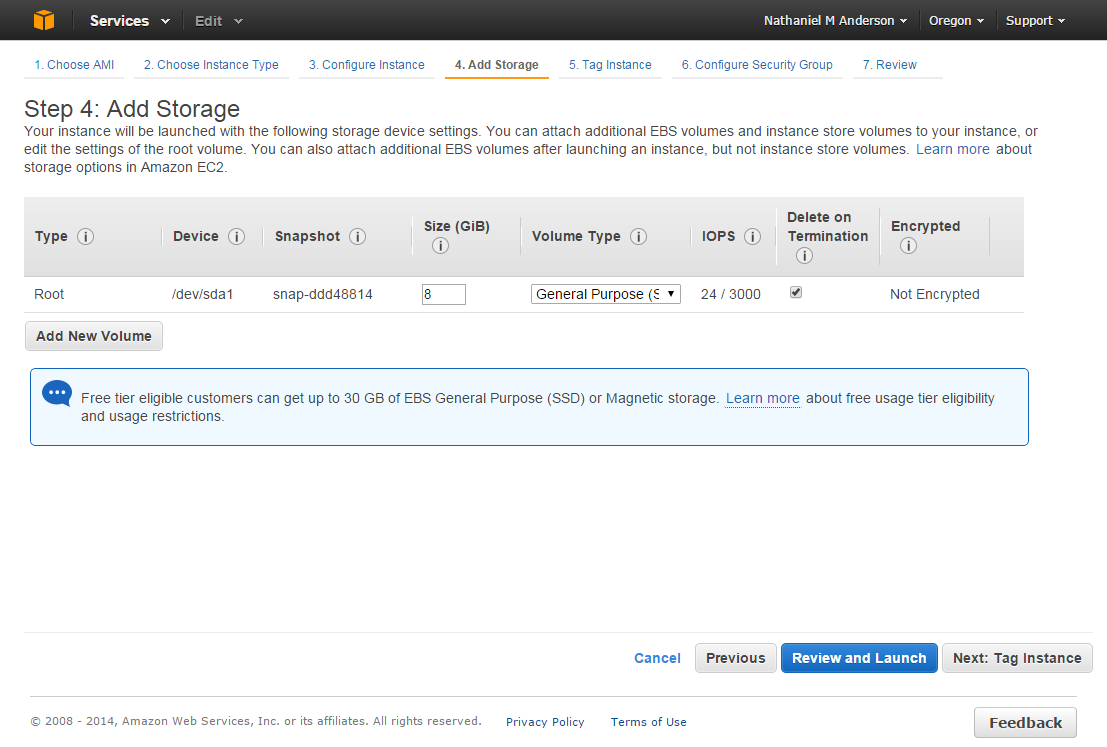Go to step 1 Choose AMI
The height and width of the screenshot is (747, 1107).
point(74,64)
